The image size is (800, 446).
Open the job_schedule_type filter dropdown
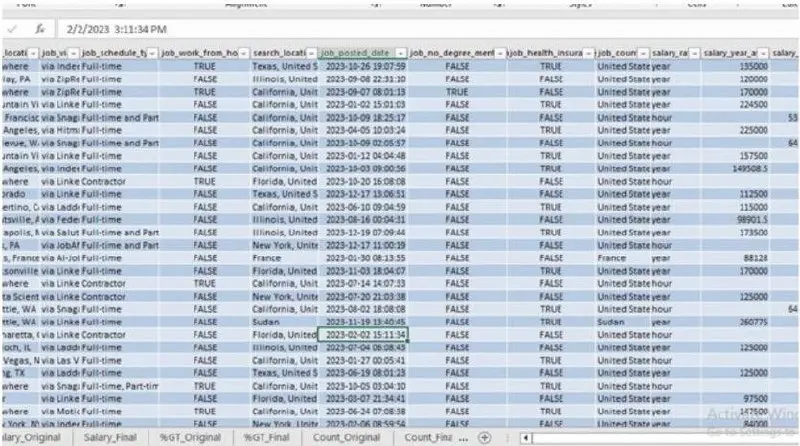click(x=152, y=53)
